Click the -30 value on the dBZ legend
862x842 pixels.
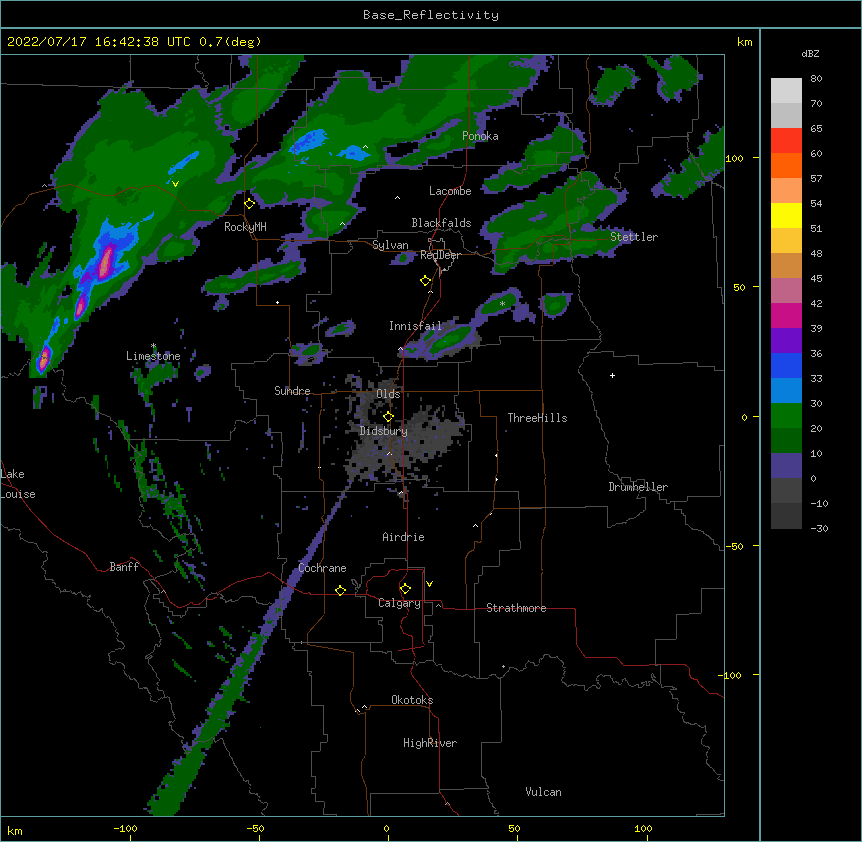819,528
